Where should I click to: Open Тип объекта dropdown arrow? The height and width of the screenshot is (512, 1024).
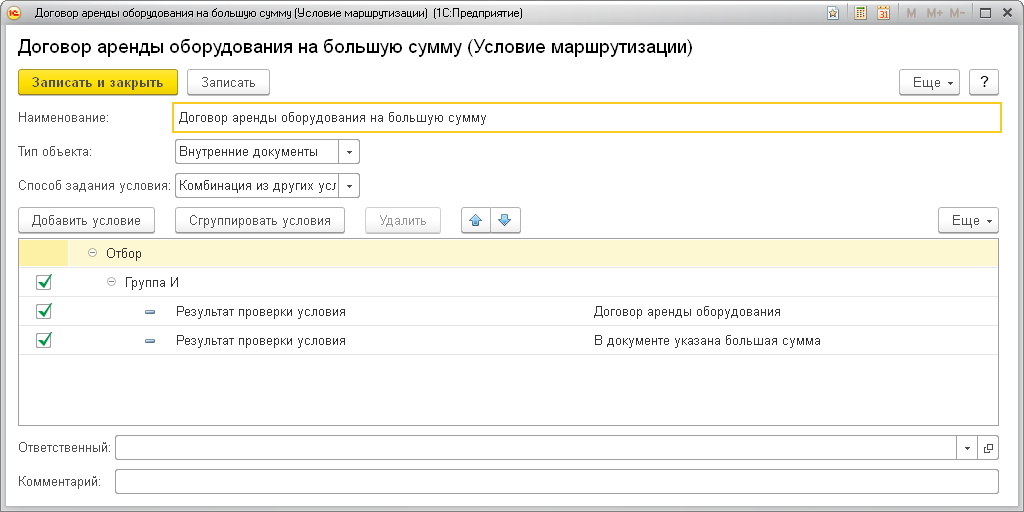click(349, 152)
